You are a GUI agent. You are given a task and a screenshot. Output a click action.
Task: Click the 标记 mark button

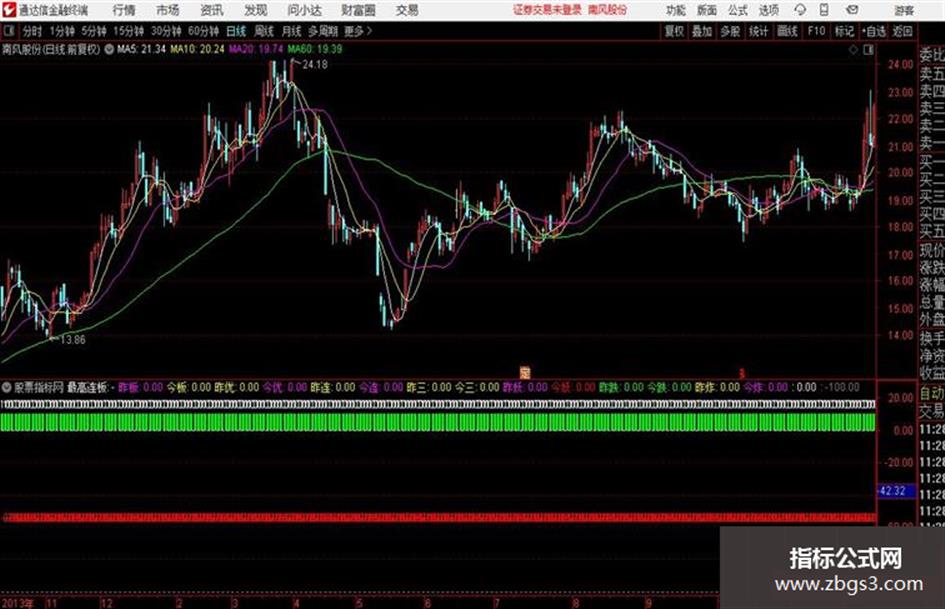tap(844, 31)
